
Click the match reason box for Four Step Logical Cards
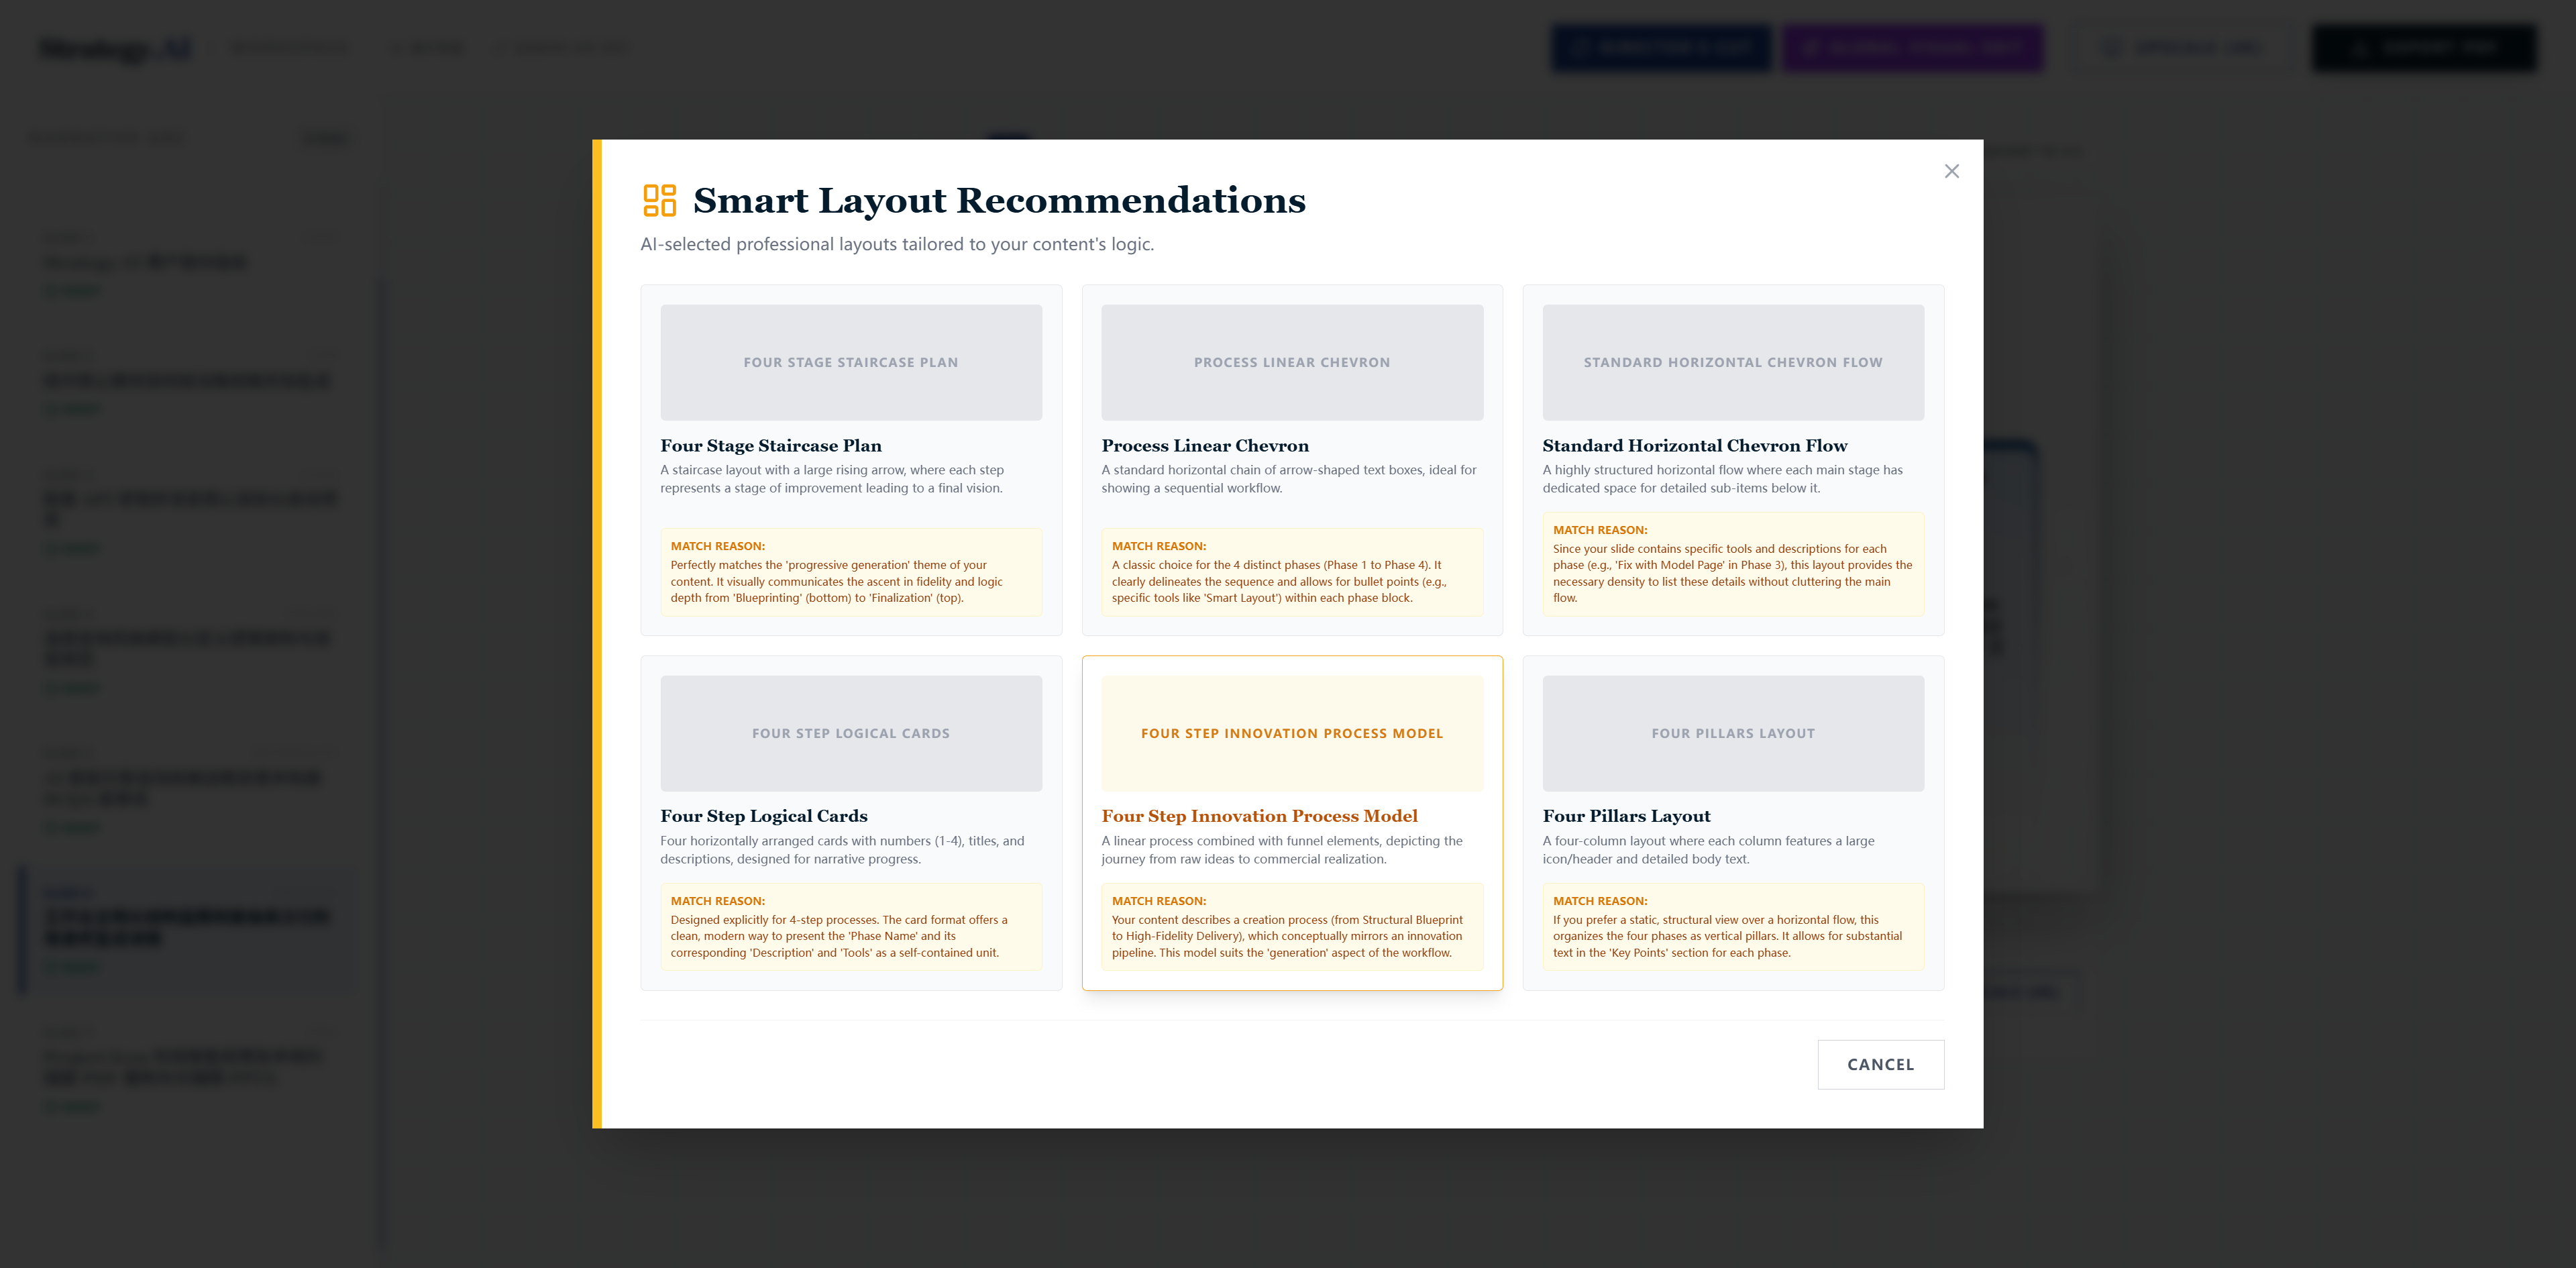point(850,927)
